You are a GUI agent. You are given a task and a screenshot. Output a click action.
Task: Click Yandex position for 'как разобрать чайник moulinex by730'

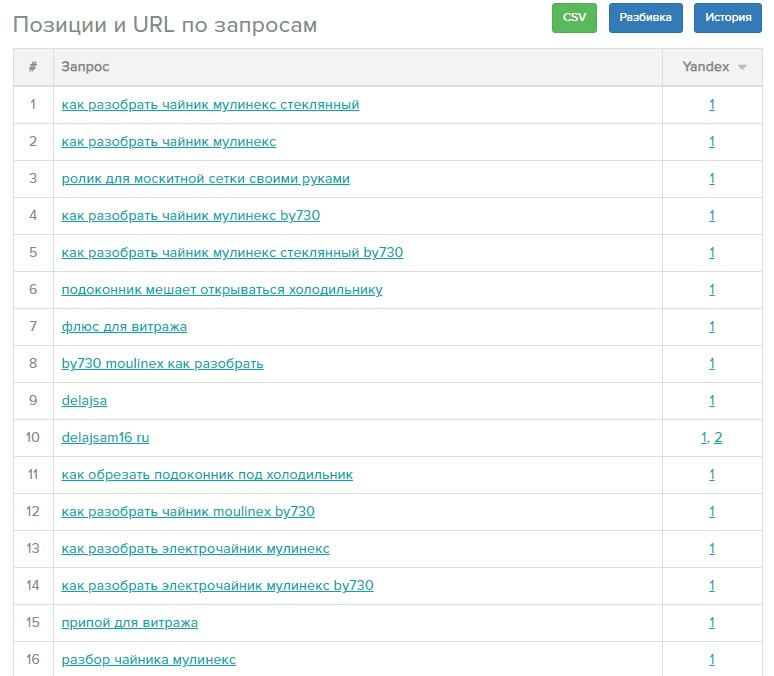tap(712, 512)
